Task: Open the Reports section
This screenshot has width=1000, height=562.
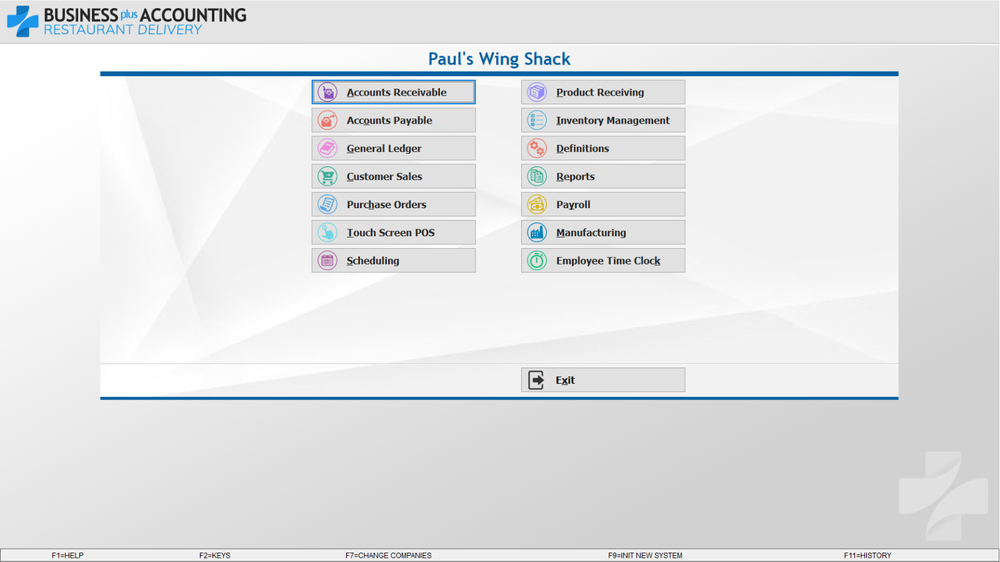Action: tap(603, 176)
